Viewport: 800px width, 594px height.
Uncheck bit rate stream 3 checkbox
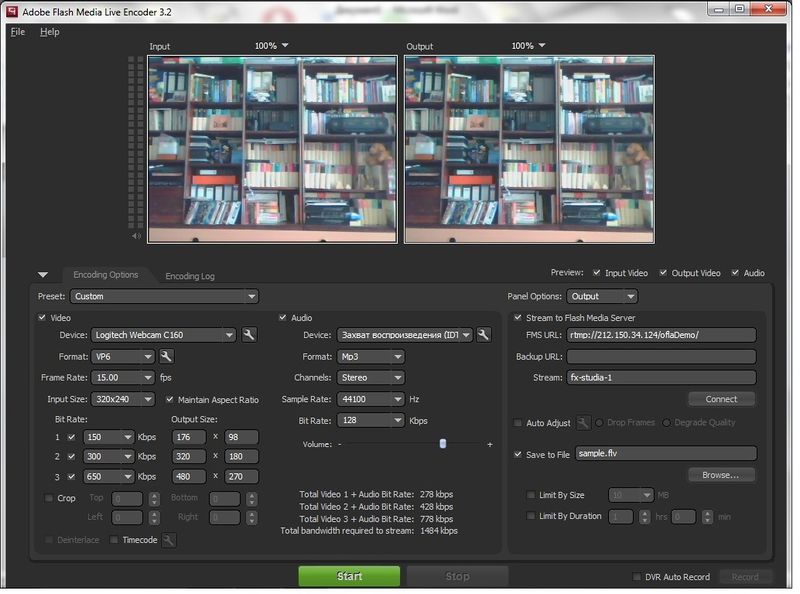coord(71,477)
